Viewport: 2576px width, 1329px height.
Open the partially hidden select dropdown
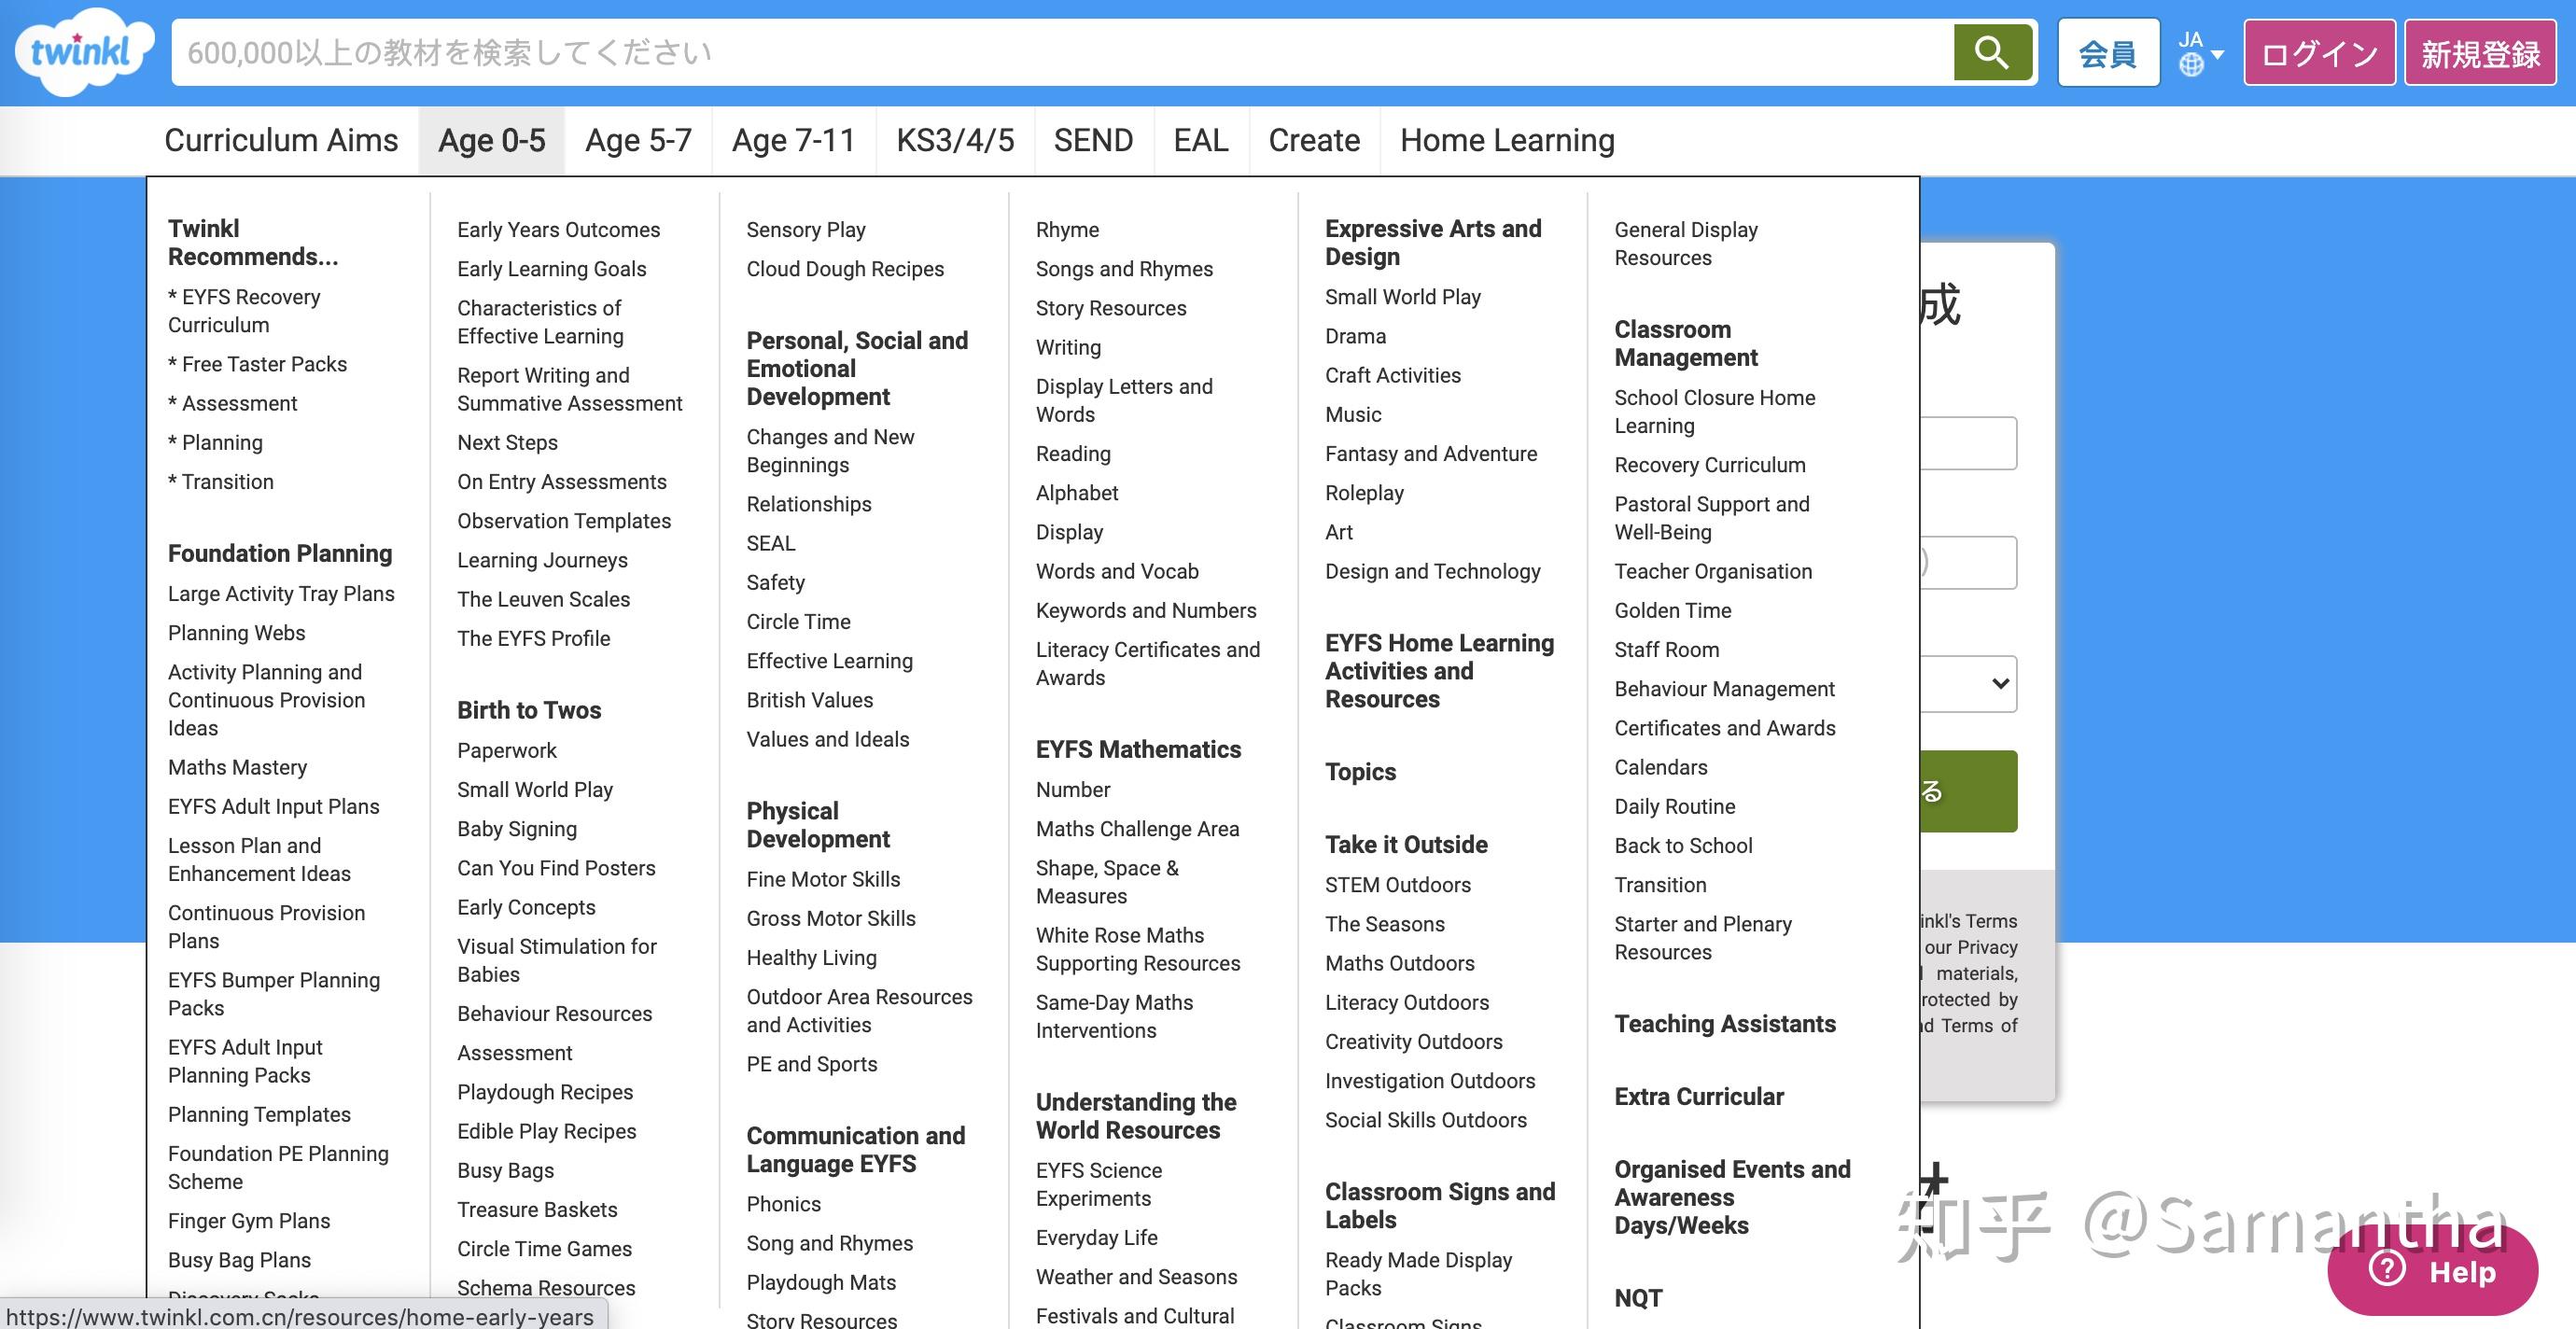1968,684
